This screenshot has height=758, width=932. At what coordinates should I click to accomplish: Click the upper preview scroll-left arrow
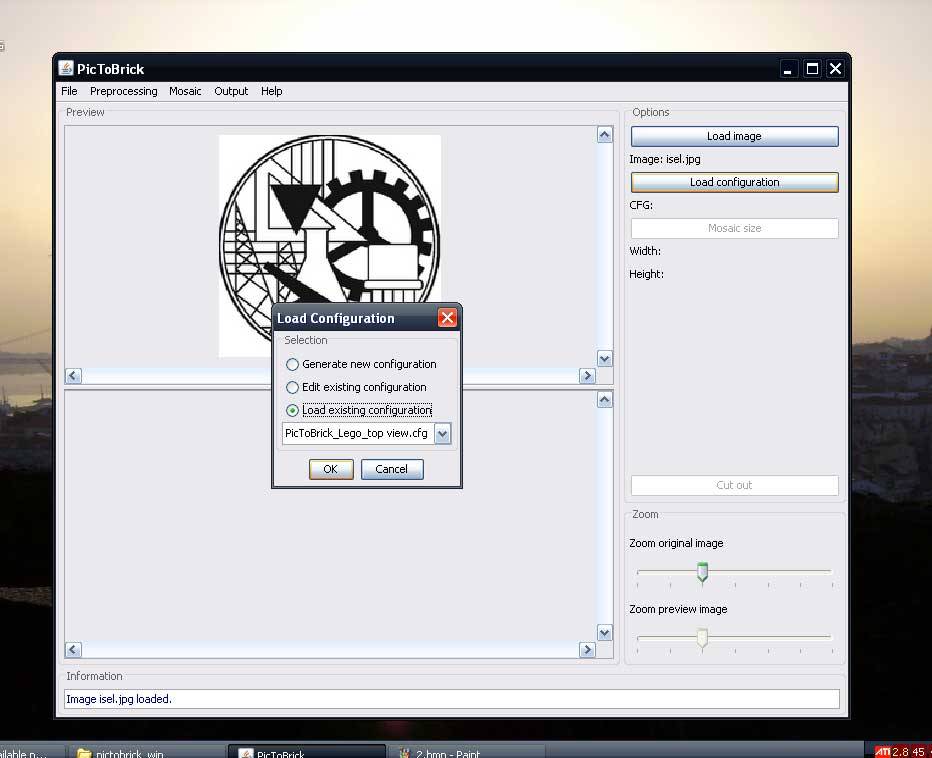(x=73, y=376)
